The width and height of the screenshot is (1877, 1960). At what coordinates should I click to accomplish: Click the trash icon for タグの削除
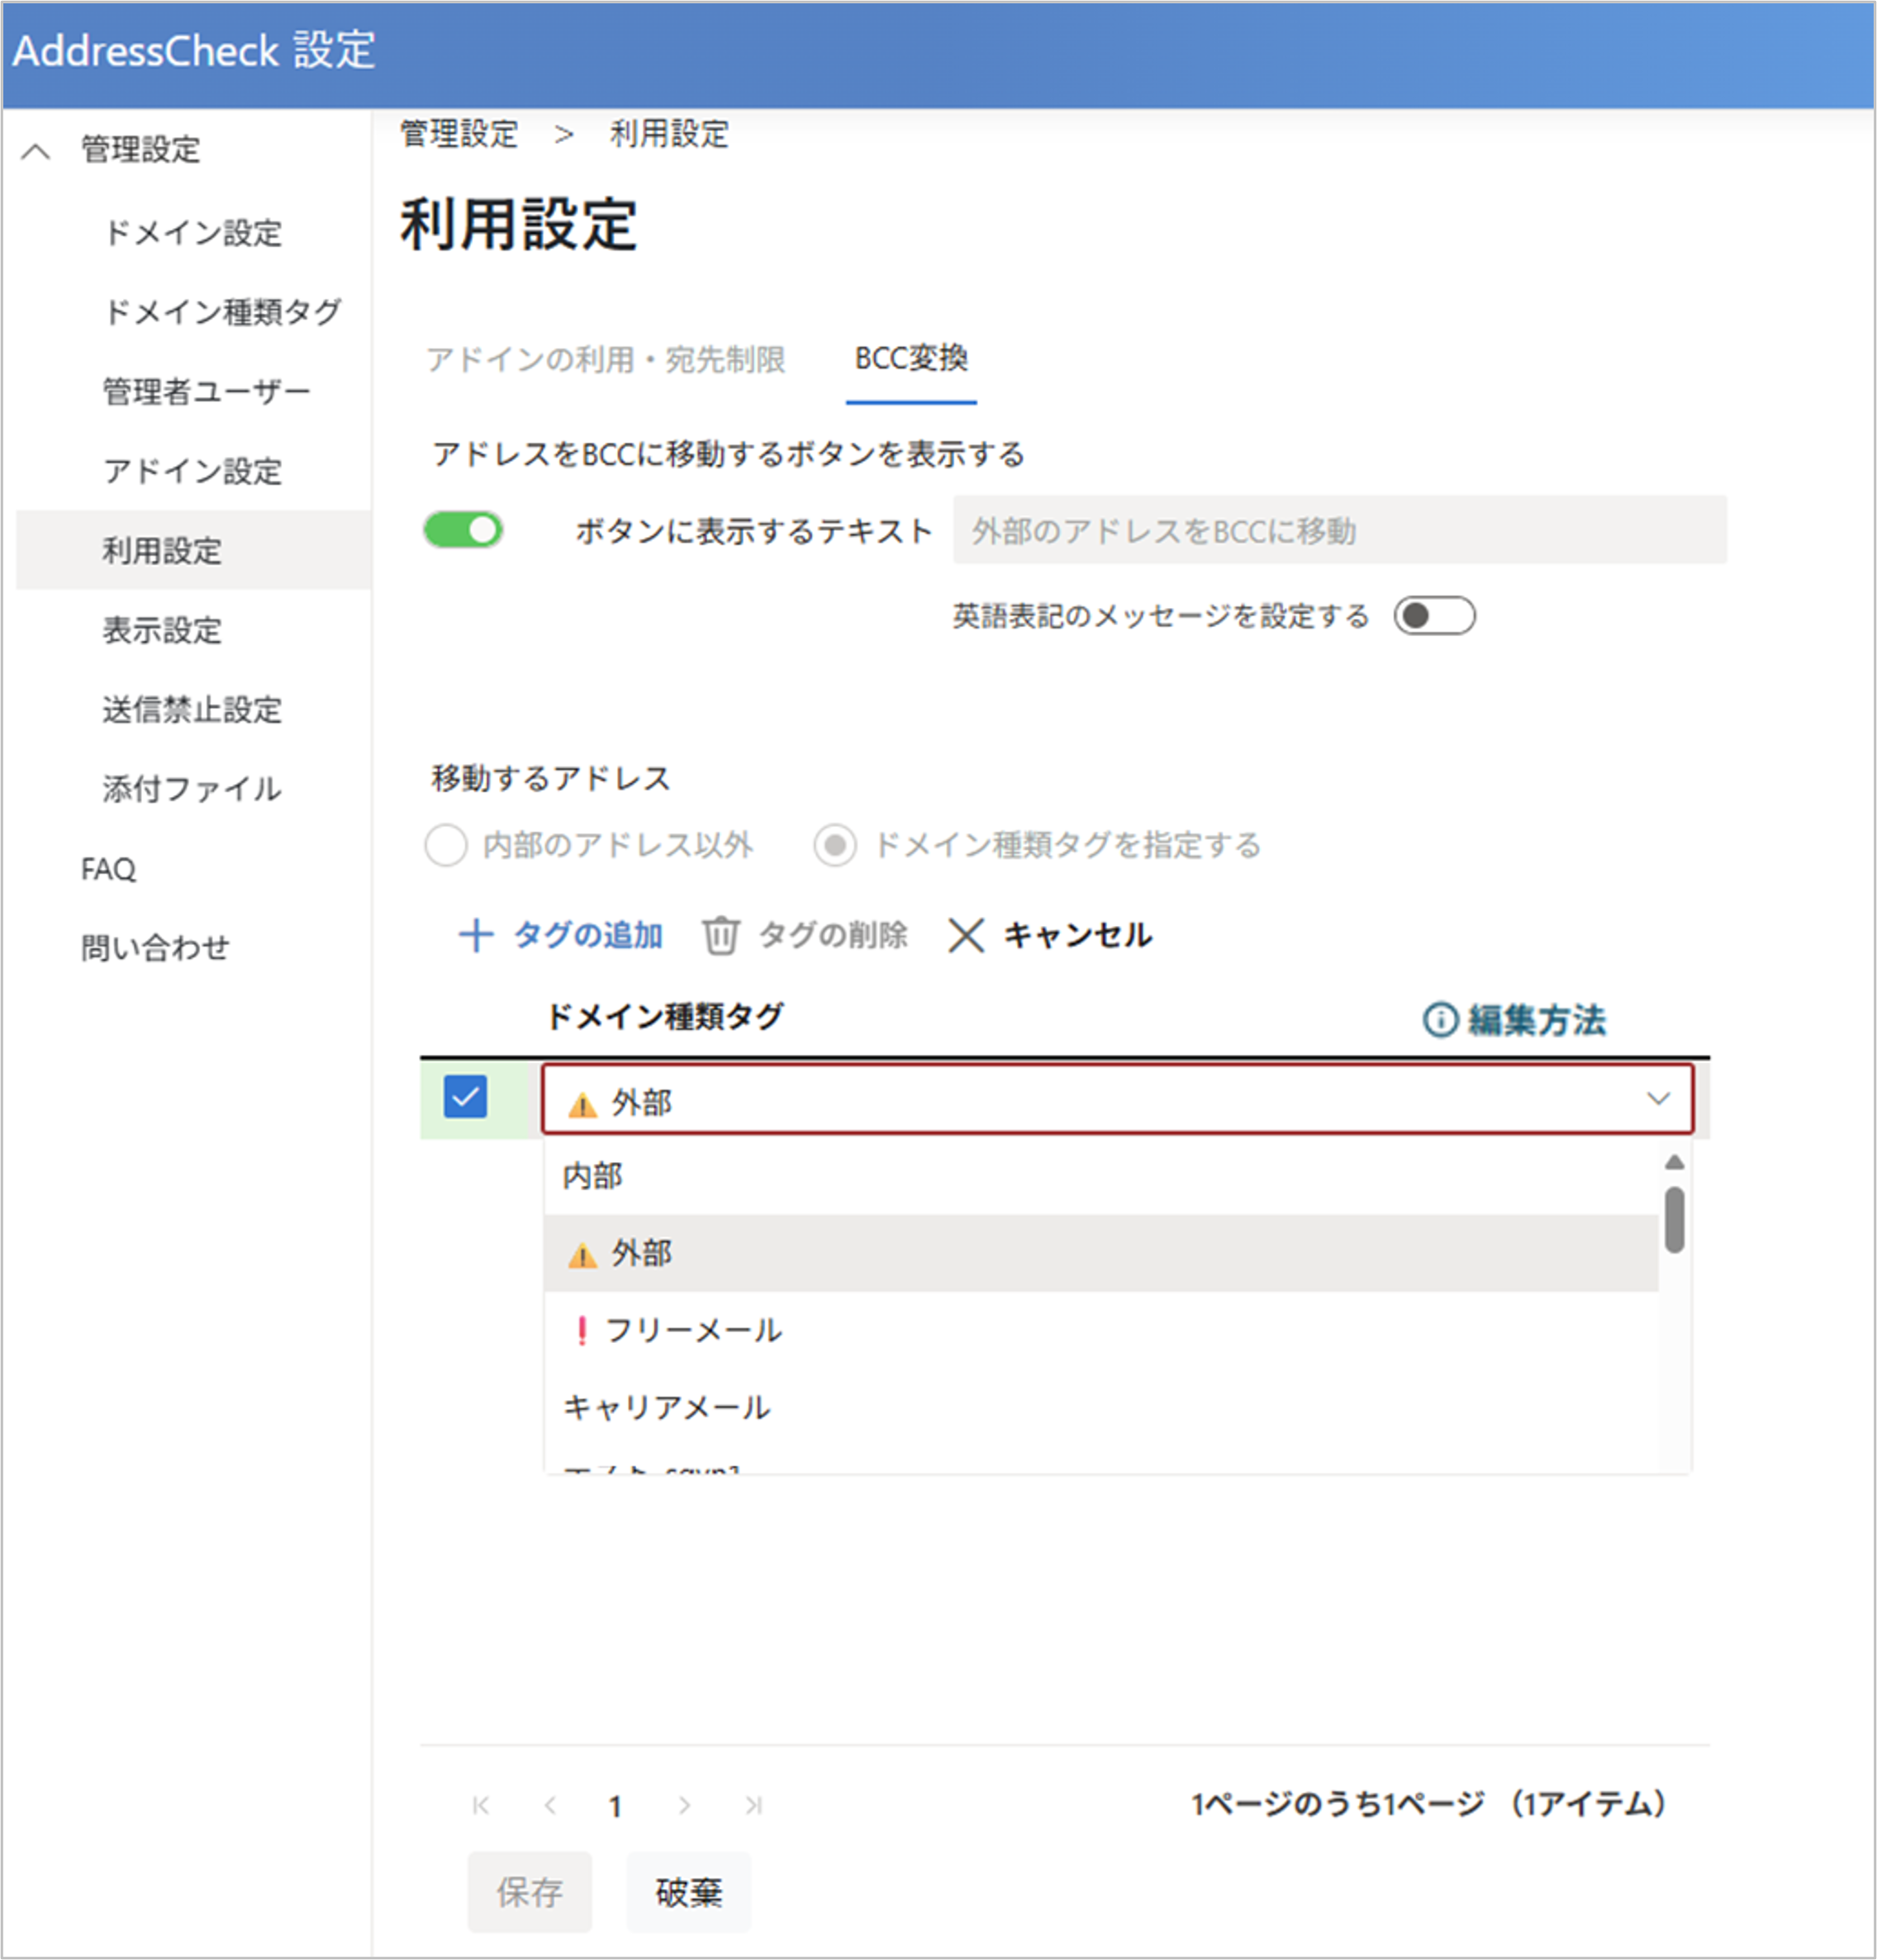720,936
